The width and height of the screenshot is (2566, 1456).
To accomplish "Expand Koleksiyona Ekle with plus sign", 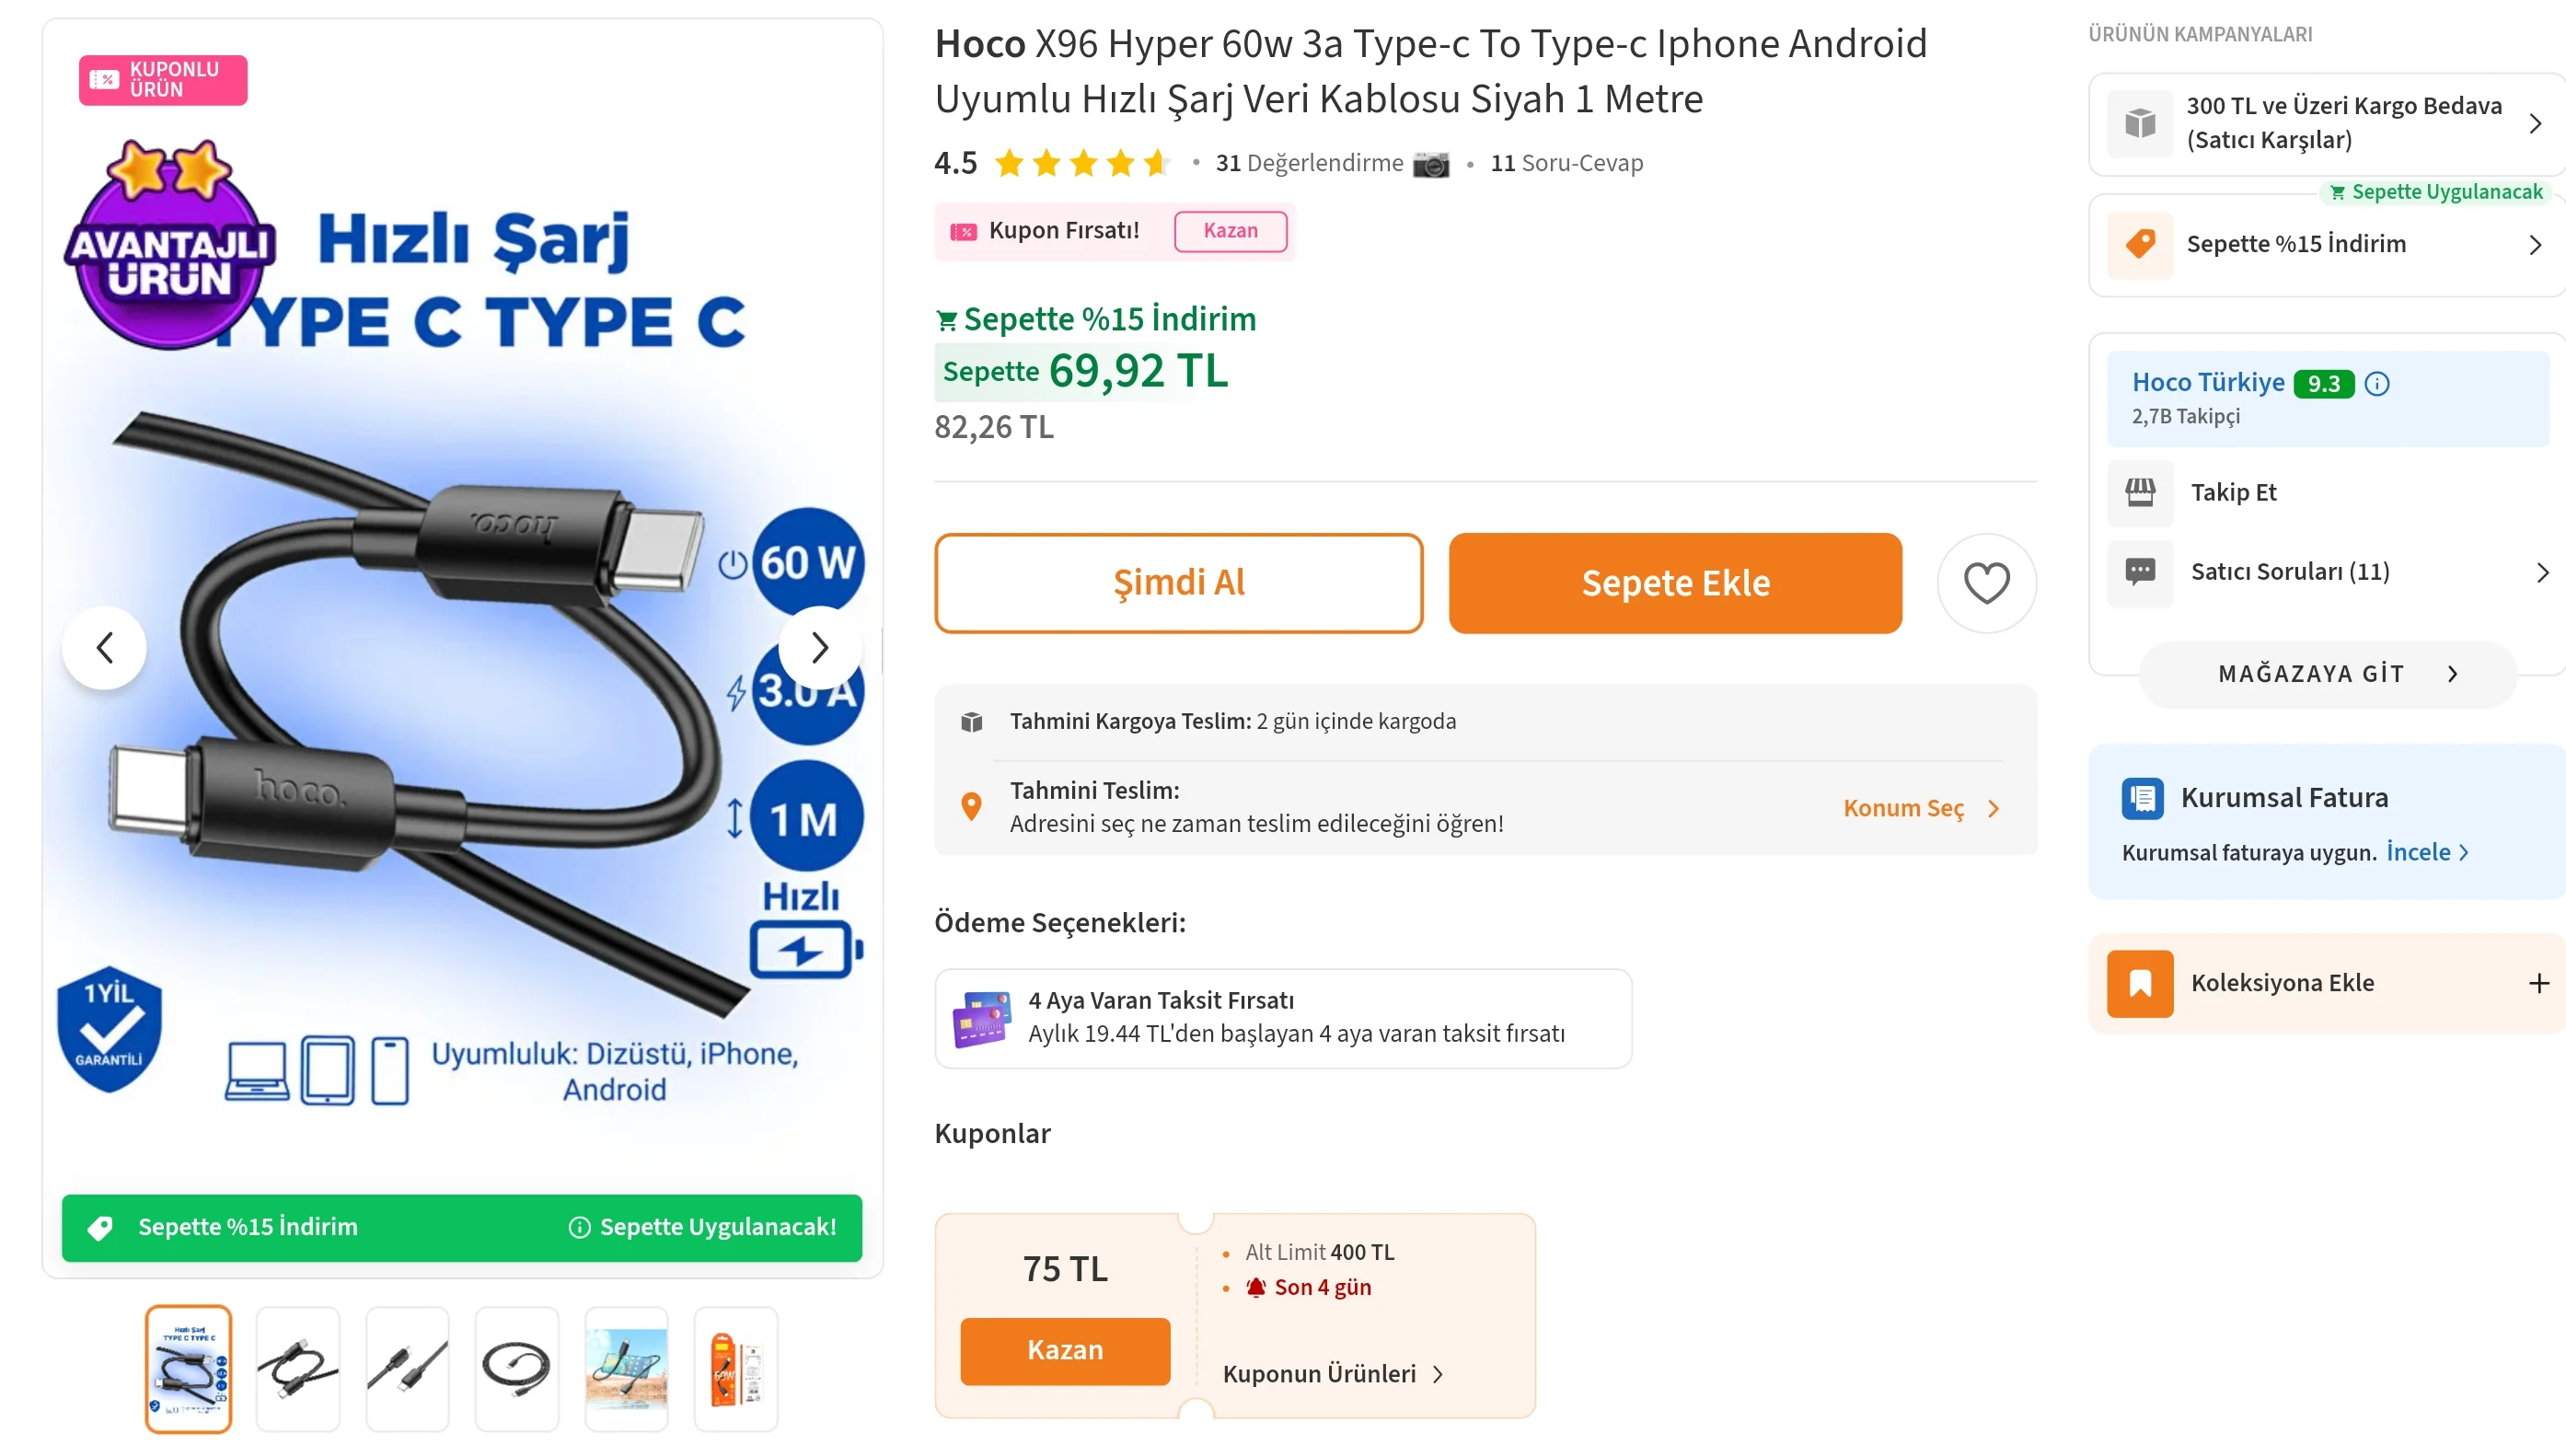I will pos(2537,983).
